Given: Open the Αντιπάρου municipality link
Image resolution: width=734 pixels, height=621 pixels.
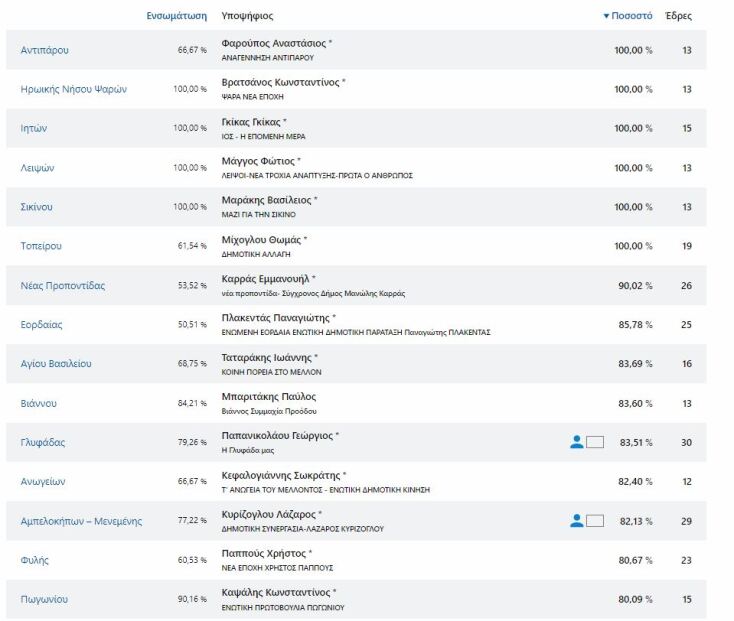Looking at the screenshot, I should 45,50.
